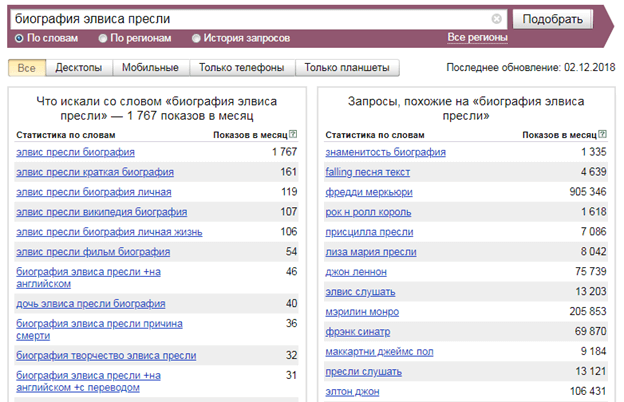The image size is (624, 402).
Task: Open 'элвис пресли биография личная жизнь' link
Action: (x=109, y=232)
